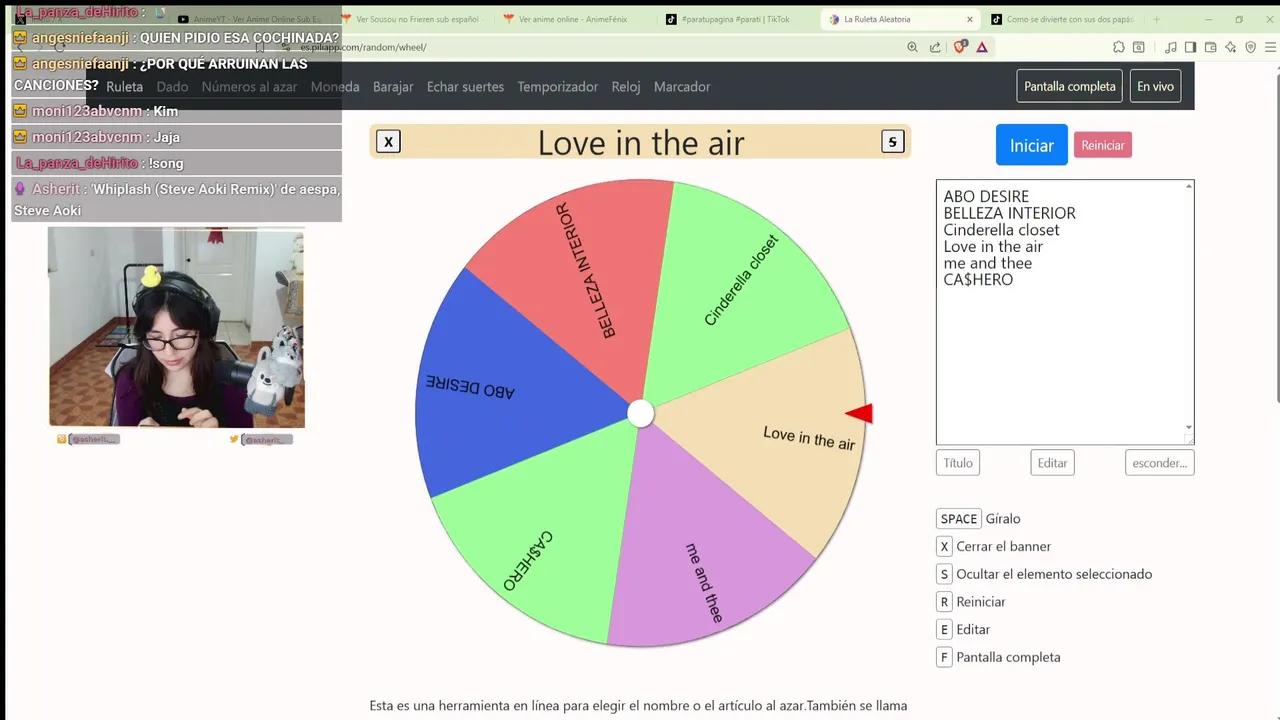Toggle the browser sidebar panel icon
The height and width of the screenshot is (720, 1280).
1190,47
